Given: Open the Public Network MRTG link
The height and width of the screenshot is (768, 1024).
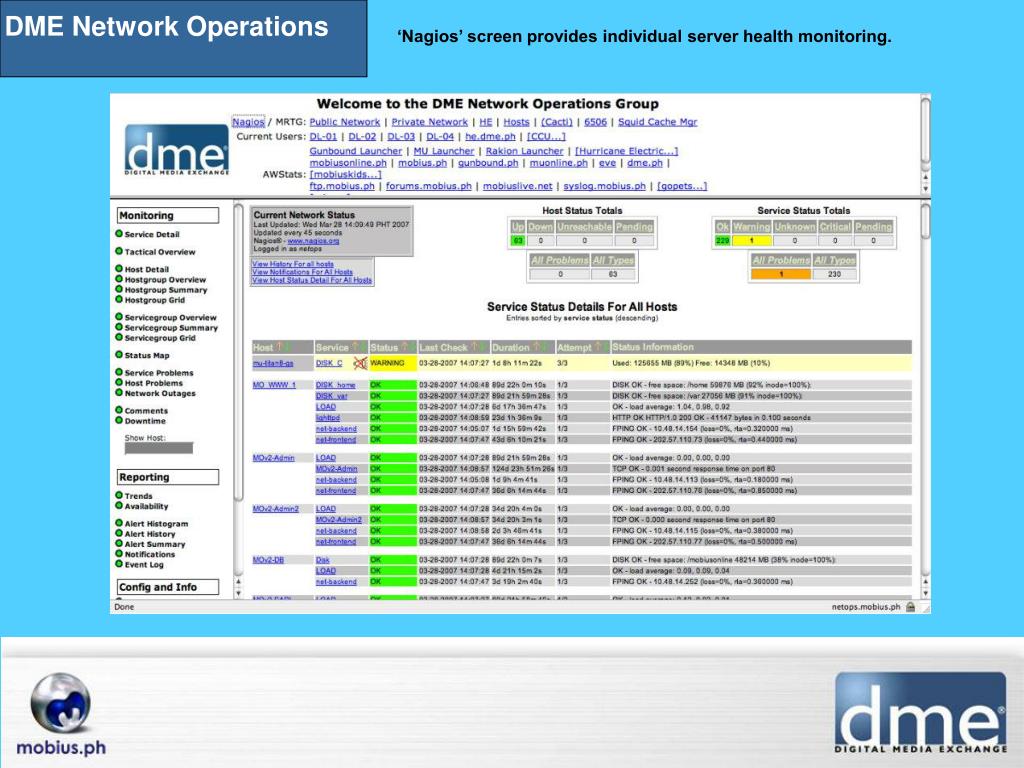Looking at the screenshot, I should click(345, 122).
